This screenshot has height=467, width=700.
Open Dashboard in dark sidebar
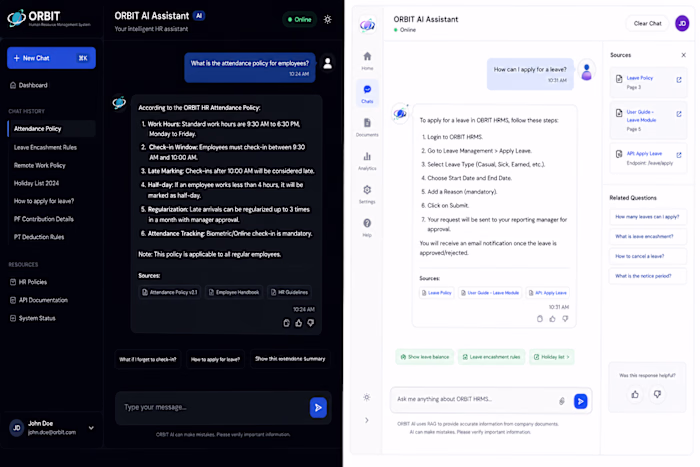tap(29, 85)
